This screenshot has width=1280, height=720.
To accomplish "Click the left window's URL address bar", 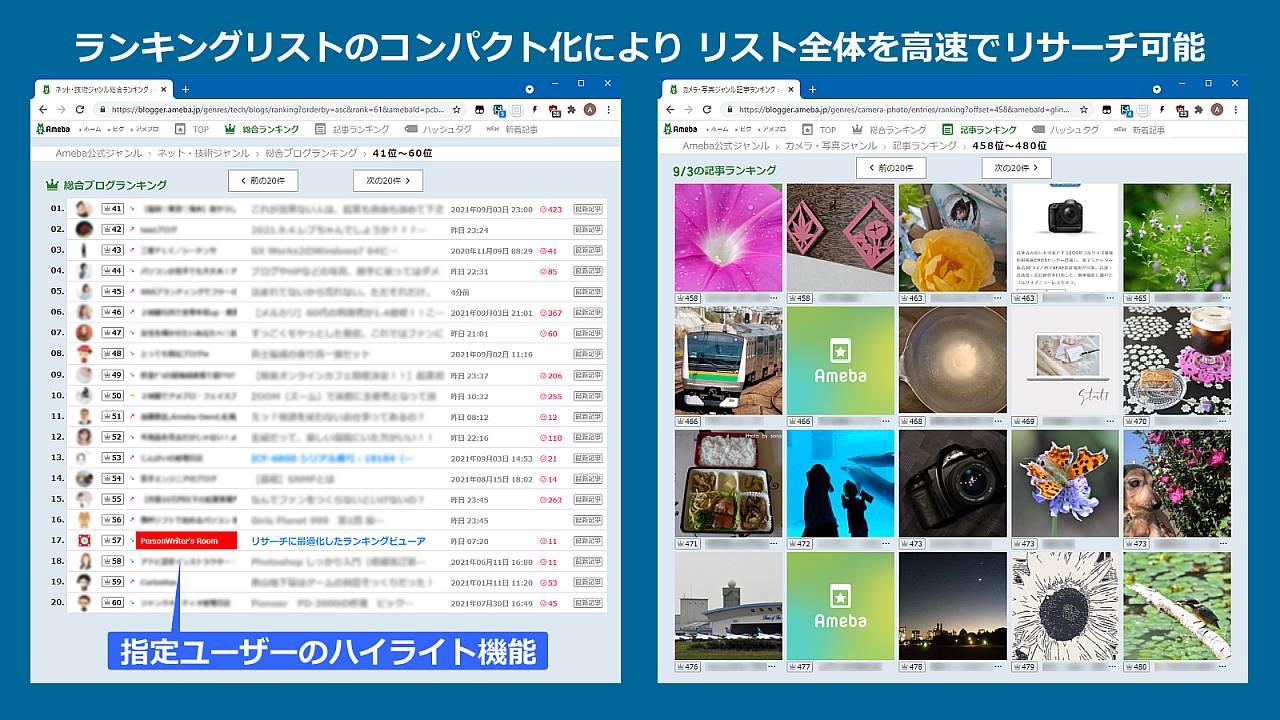I will pyautogui.click(x=280, y=109).
